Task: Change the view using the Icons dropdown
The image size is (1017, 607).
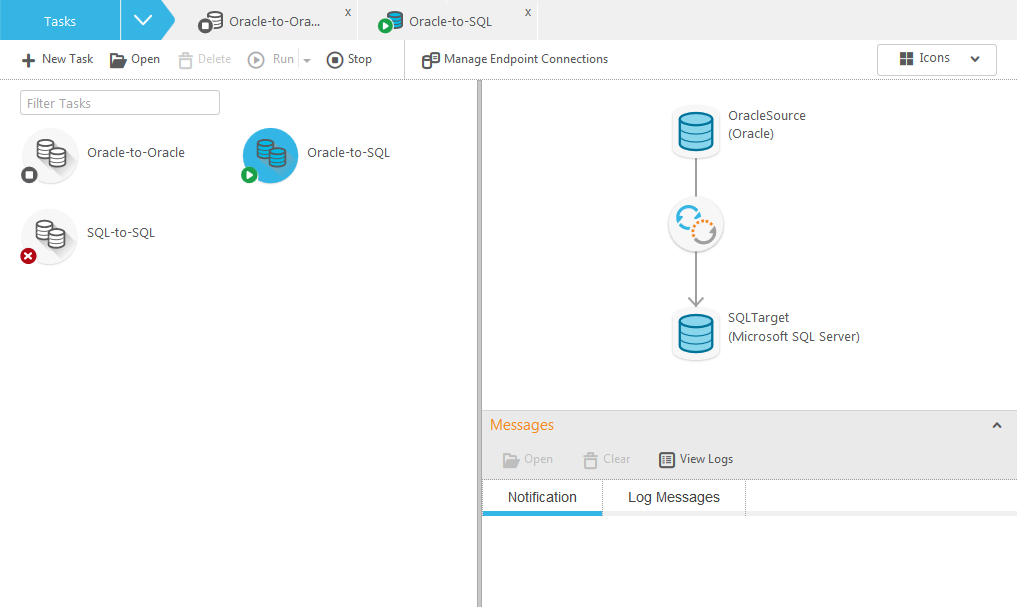Action: click(935, 59)
